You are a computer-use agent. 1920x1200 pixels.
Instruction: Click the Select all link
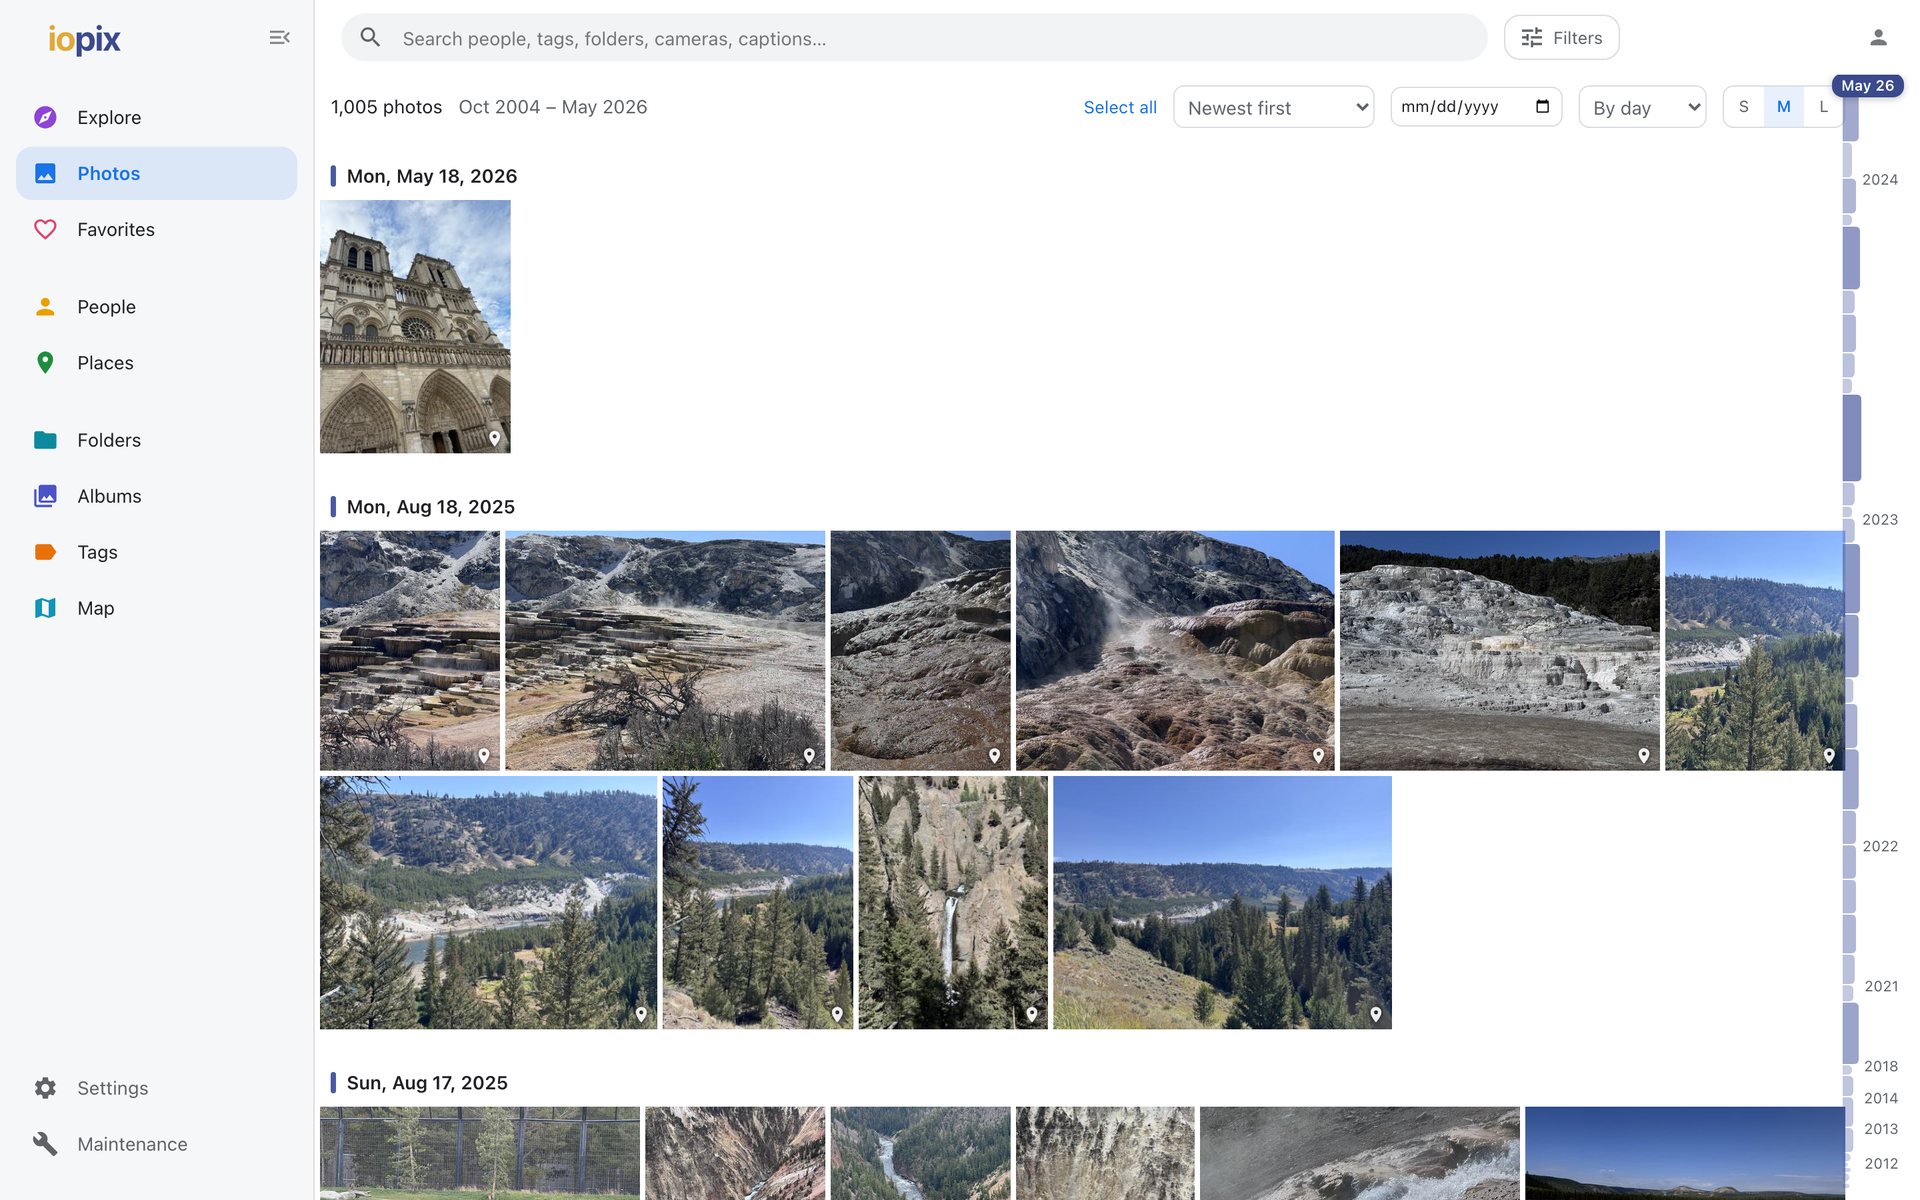(1120, 107)
